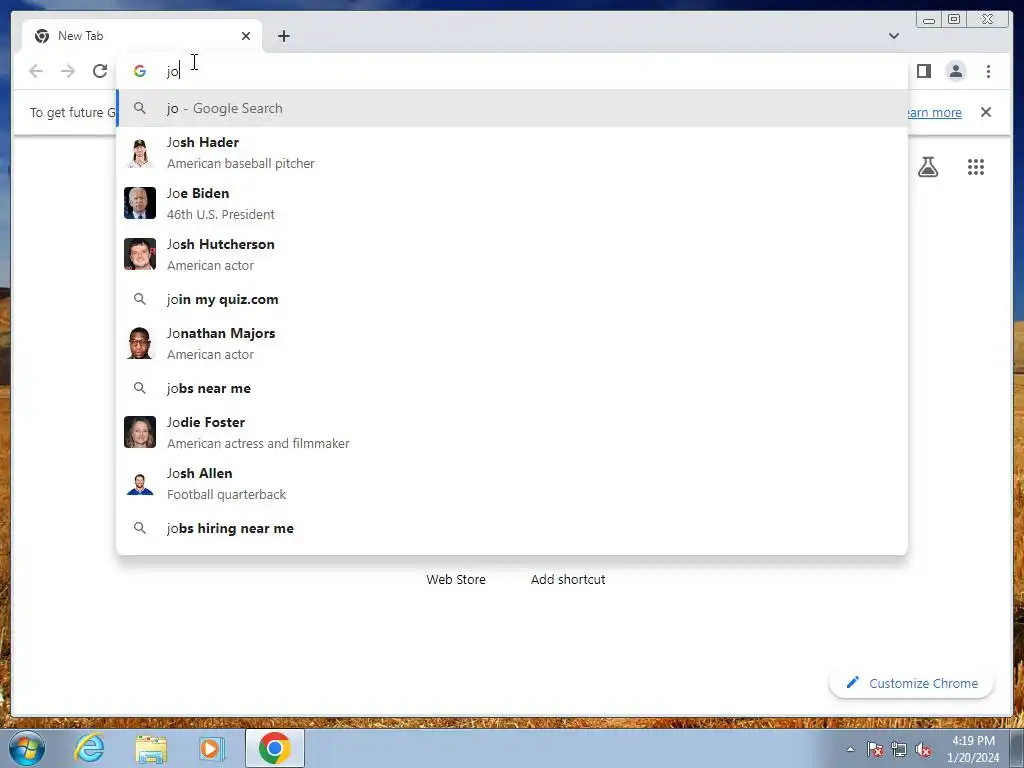The image size is (1024, 768).
Task: Open Windows Explorer folder from taskbar
Action: [x=151, y=748]
